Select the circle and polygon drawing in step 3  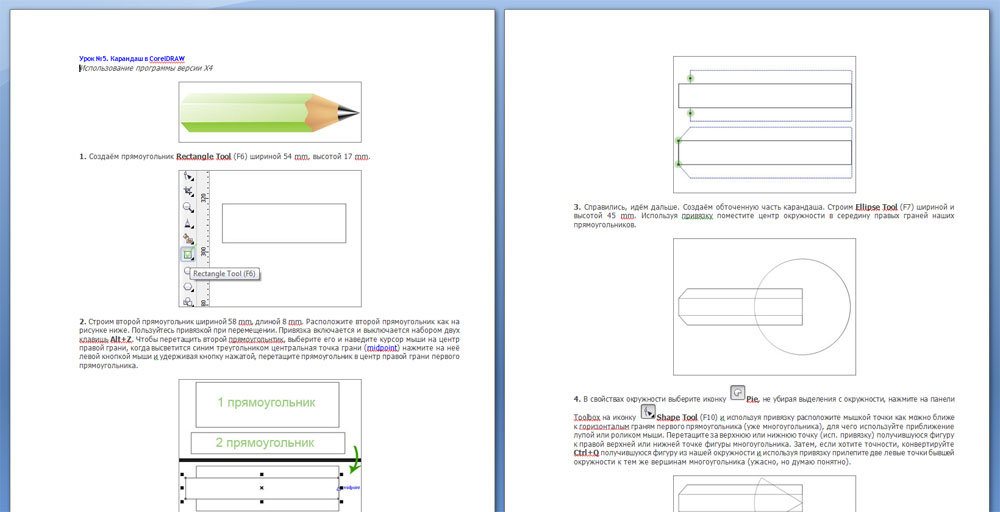tap(764, 307)
